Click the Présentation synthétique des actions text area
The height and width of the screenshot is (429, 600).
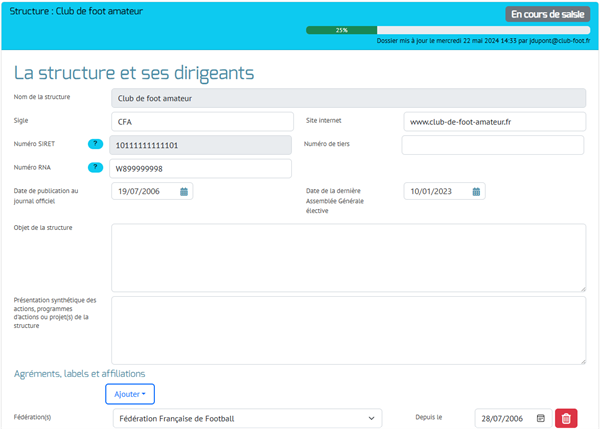(348, 330)
